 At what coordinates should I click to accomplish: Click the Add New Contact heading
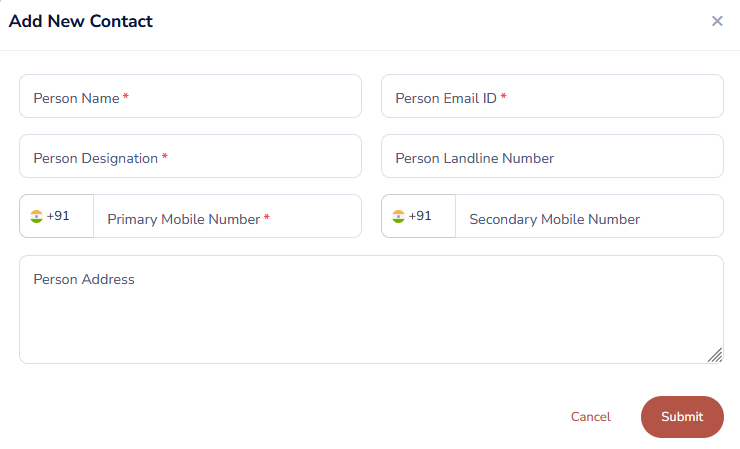(81, 21)
